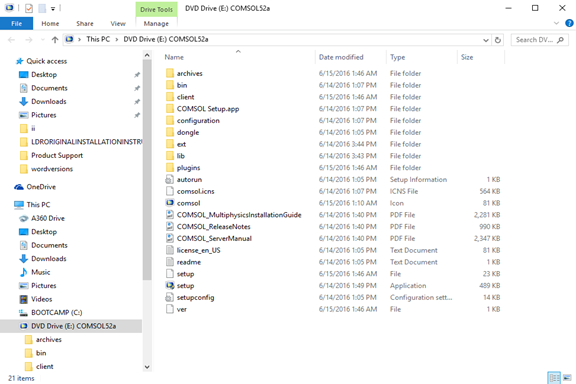Select the Drive Tools contextual tab

click(156, 10)
